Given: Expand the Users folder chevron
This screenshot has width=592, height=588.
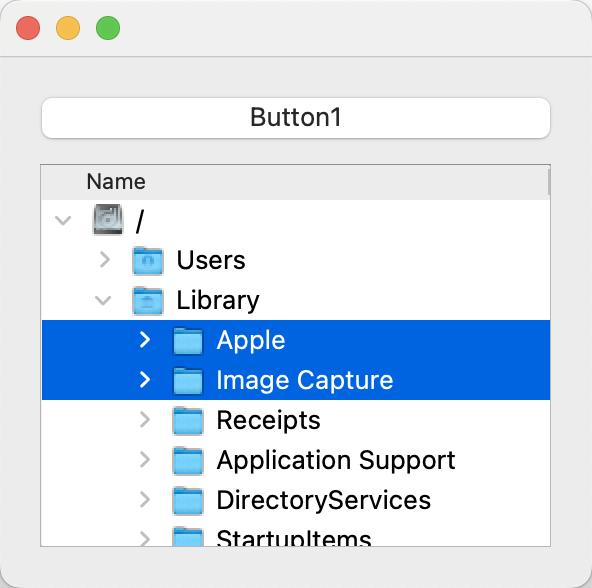Looking at the screenshot, I should pyautogui.click(x=105, y=260).
